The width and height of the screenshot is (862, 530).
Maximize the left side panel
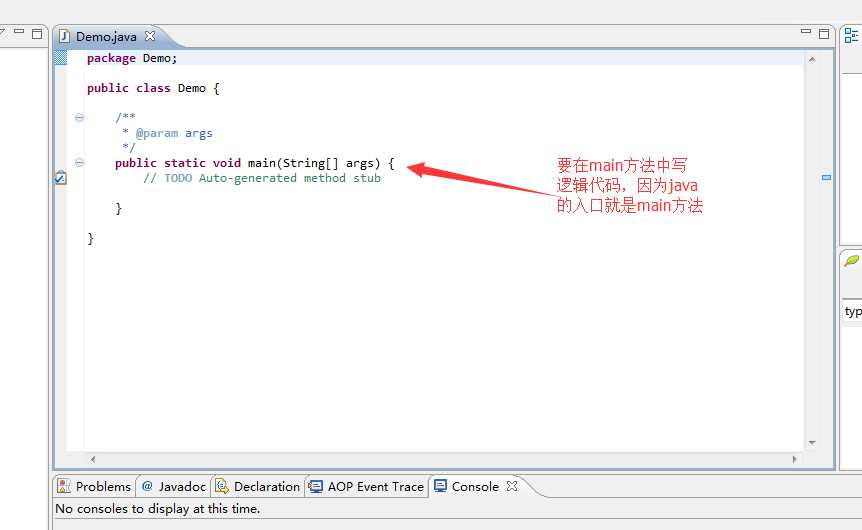(x=37, y=34)
